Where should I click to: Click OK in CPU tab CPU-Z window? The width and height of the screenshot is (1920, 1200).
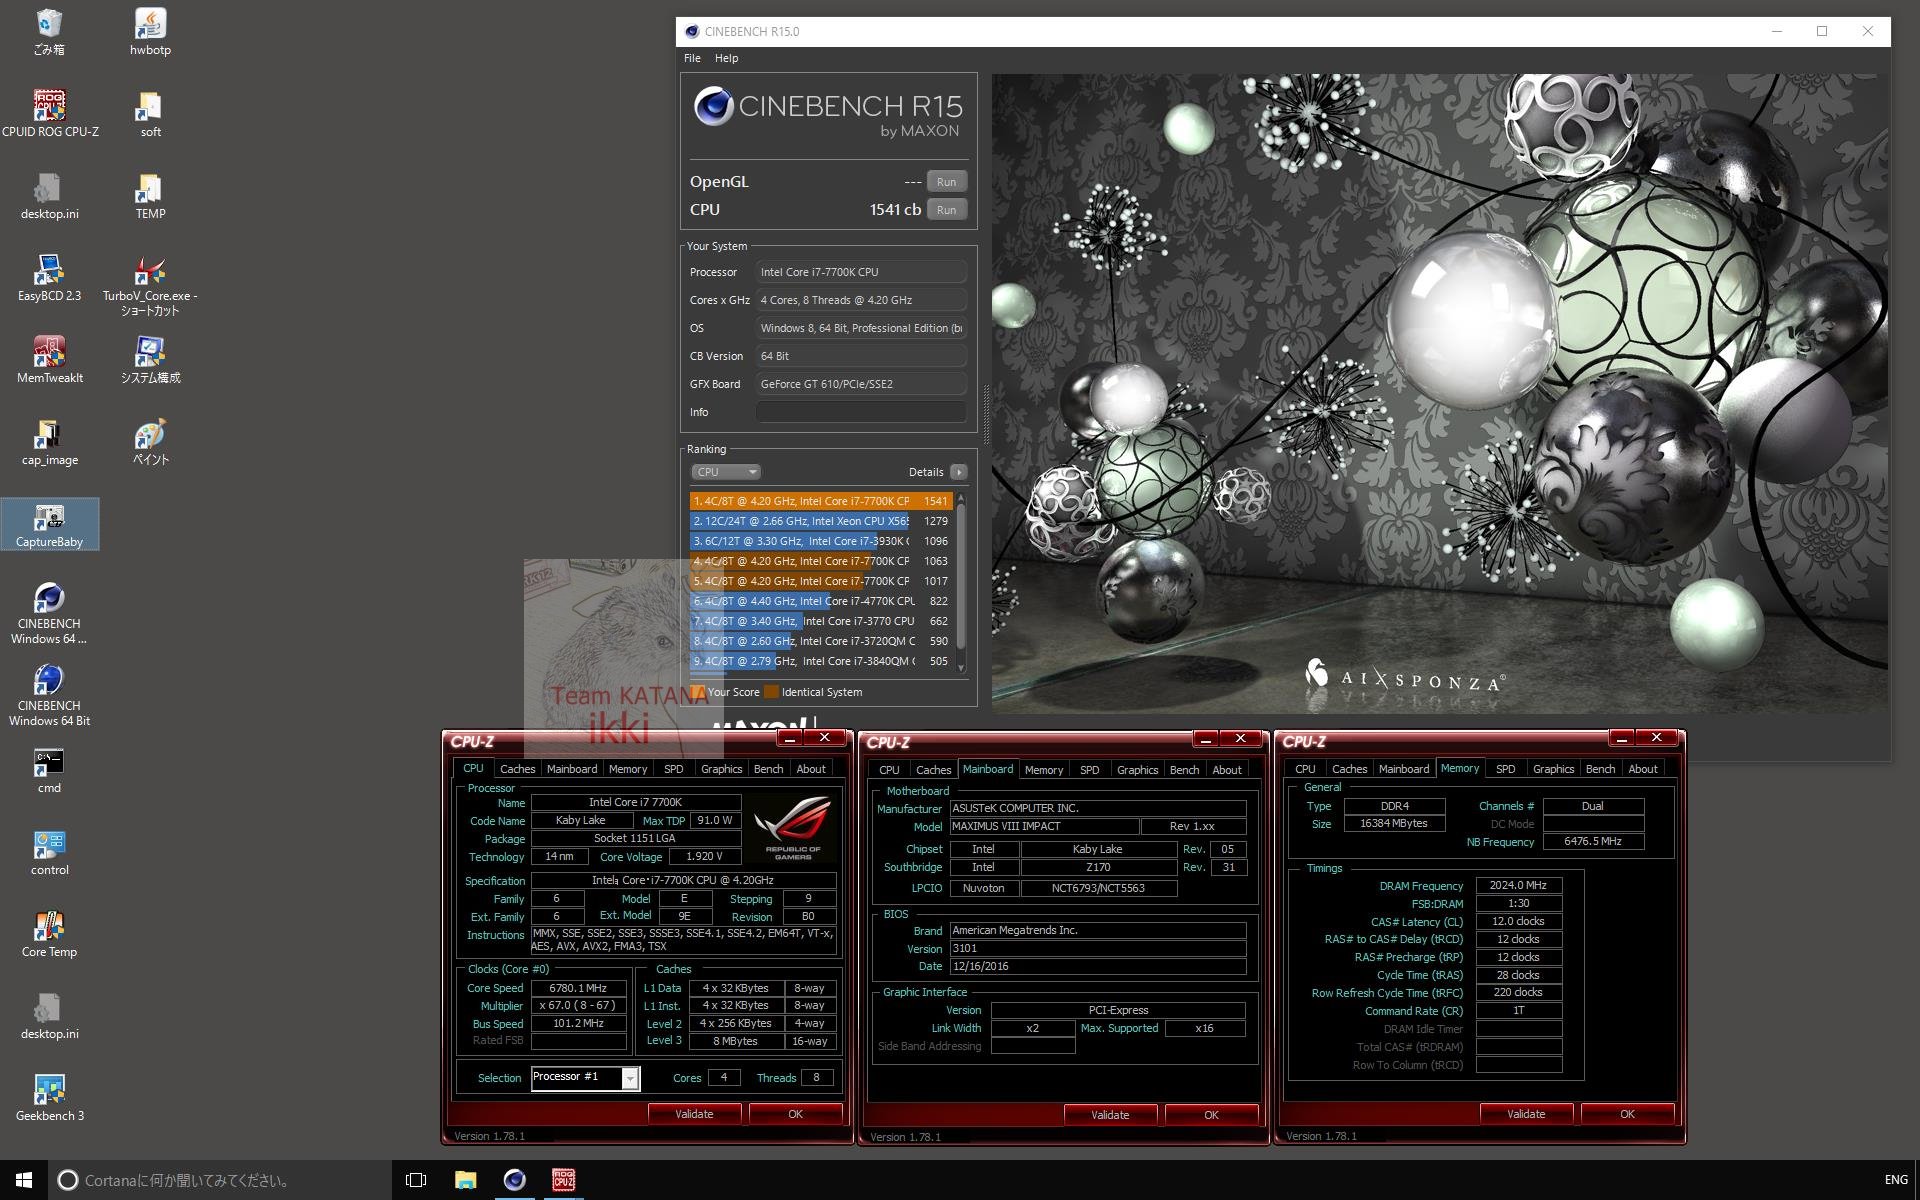click(x=795, y=1114)
